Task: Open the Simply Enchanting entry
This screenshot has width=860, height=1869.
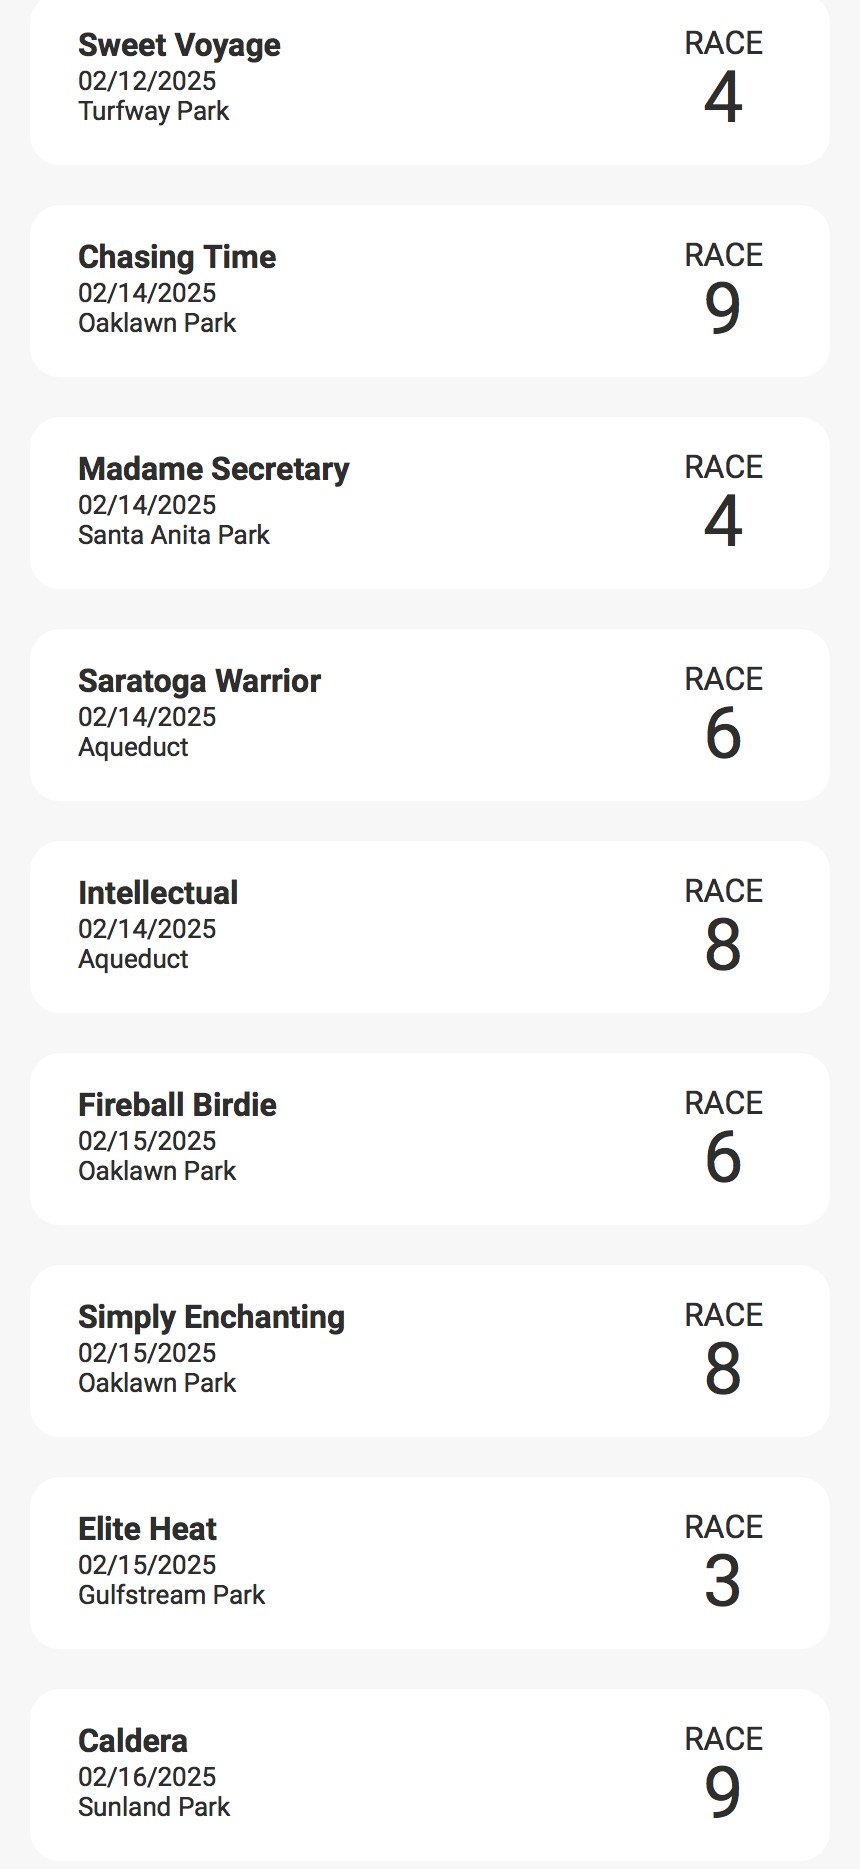Action: pyautogui.click(x=430, y=1351)
